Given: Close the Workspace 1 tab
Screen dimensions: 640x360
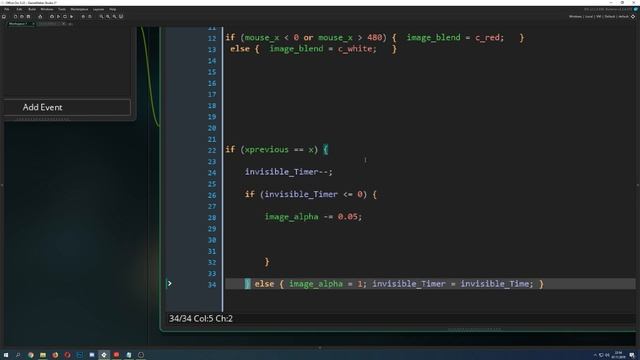Looking at the screenshot, I should click(x=33, y=24).
